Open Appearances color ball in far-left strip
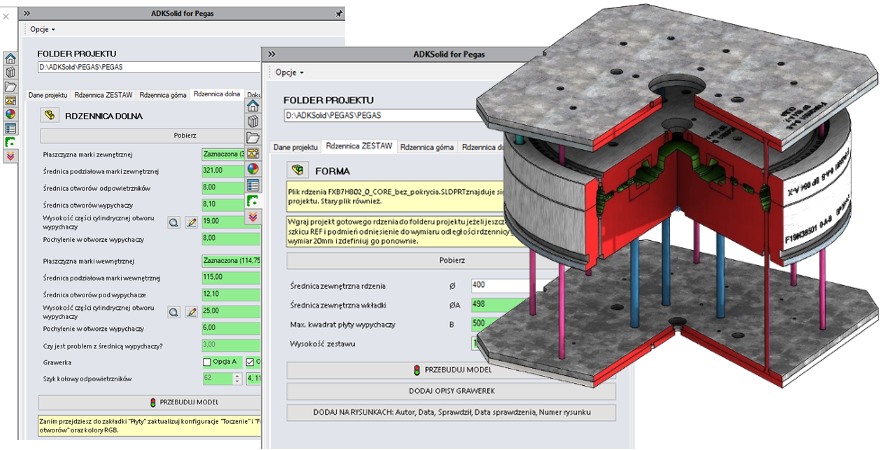Viewport: 890px width, 450px height. coord(10,114)
